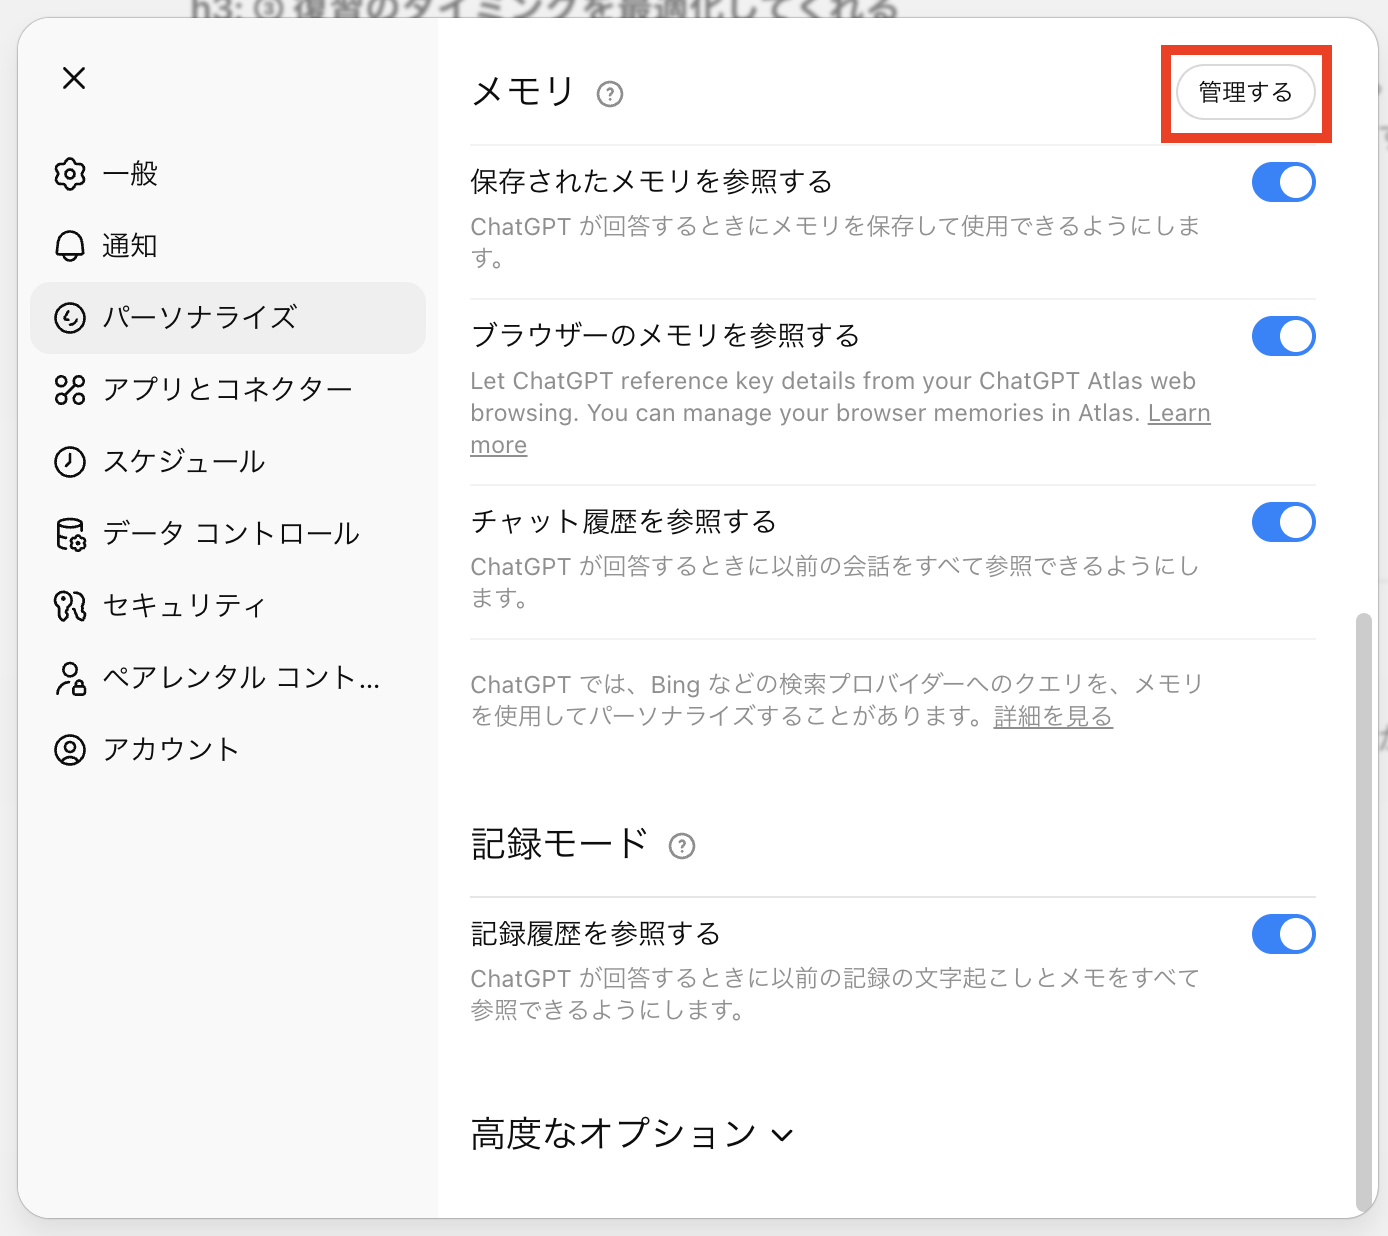Click the database icon for データ コントロール
This screenshot has width=1388, height=1236.
click(70, 534)
